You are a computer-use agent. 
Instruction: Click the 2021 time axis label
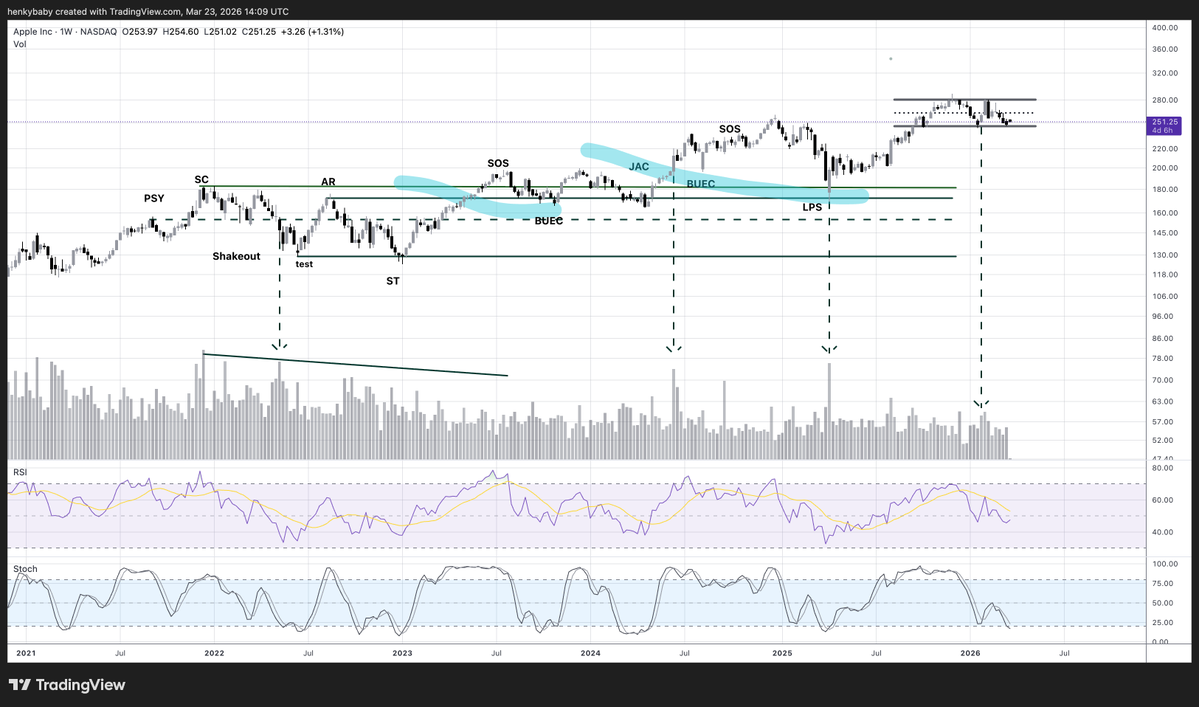click(x=26, y=653)
